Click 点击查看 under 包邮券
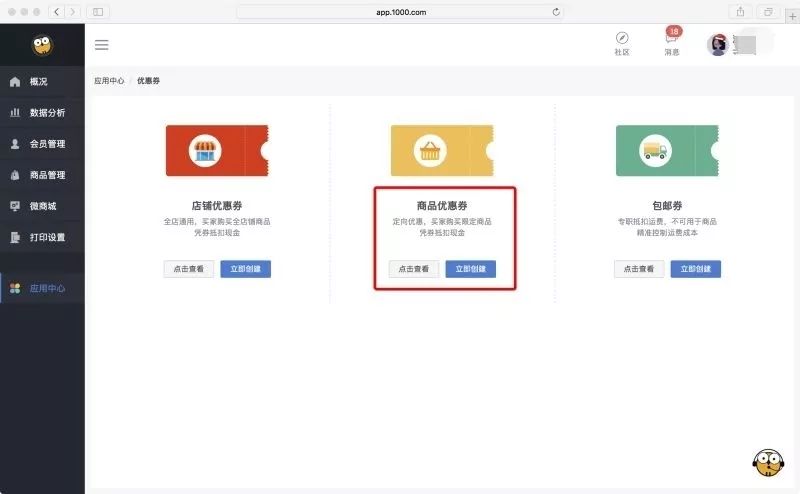Viewport: 800px width, 494px height. [639, 269]
